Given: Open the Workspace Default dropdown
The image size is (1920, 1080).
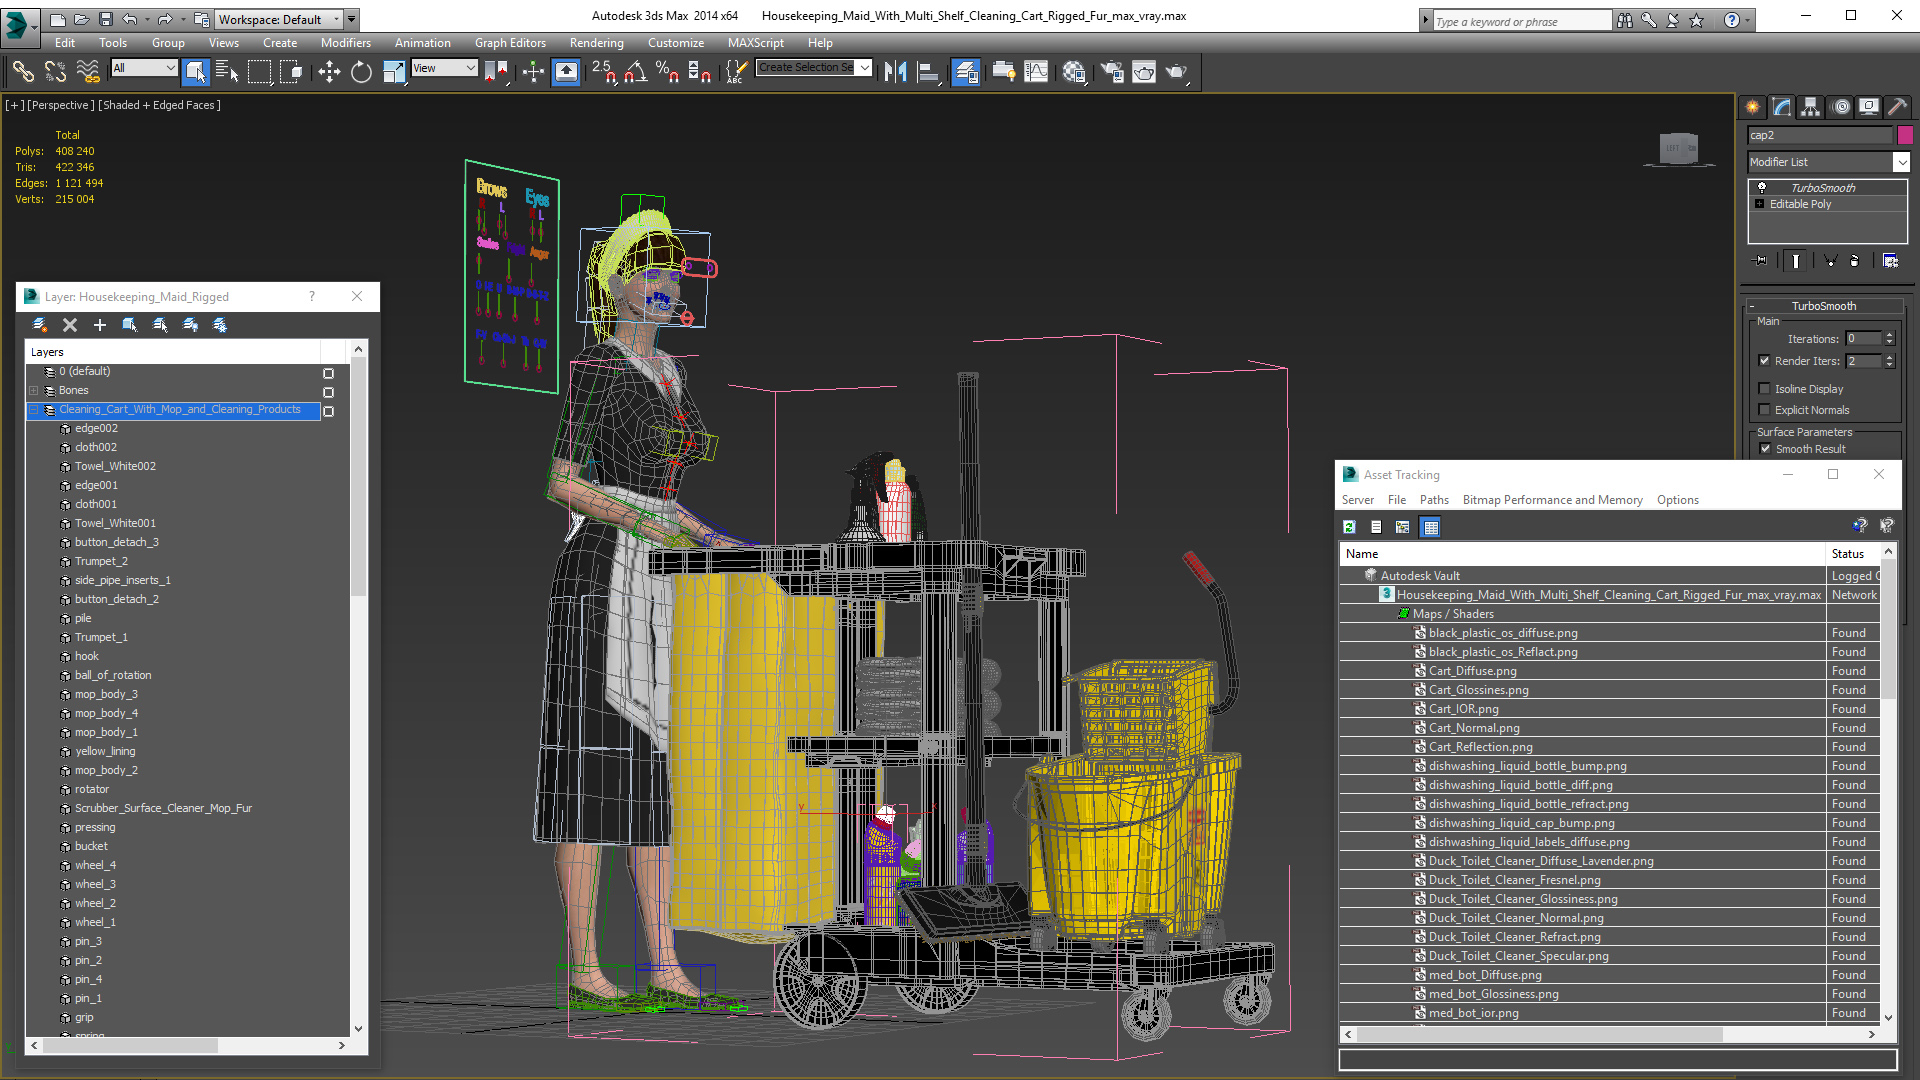Looking at the screenshot, I should [337, 19].
